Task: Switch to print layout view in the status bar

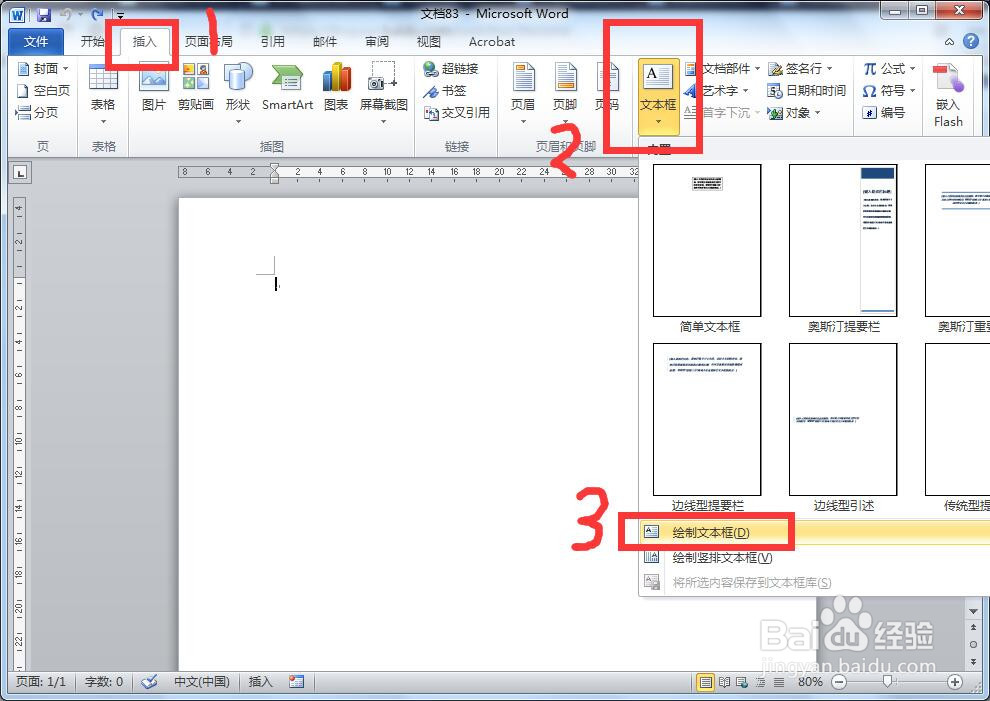Action: click(705, 682)
